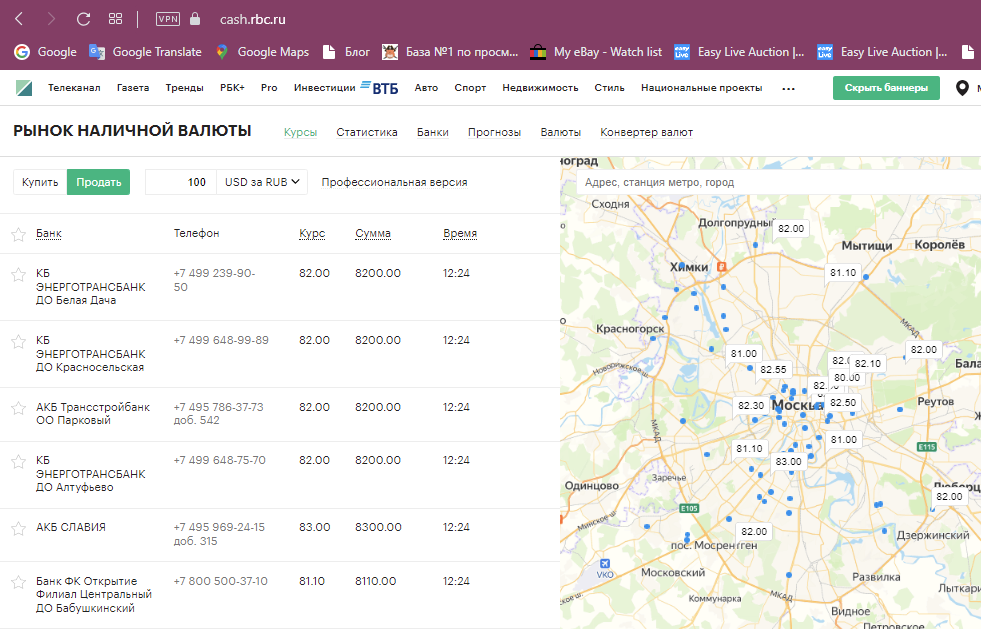Toggle favorite star for АКБ Трансстройбанк
Screen dimensions: 981x629
tap(18, 408)
